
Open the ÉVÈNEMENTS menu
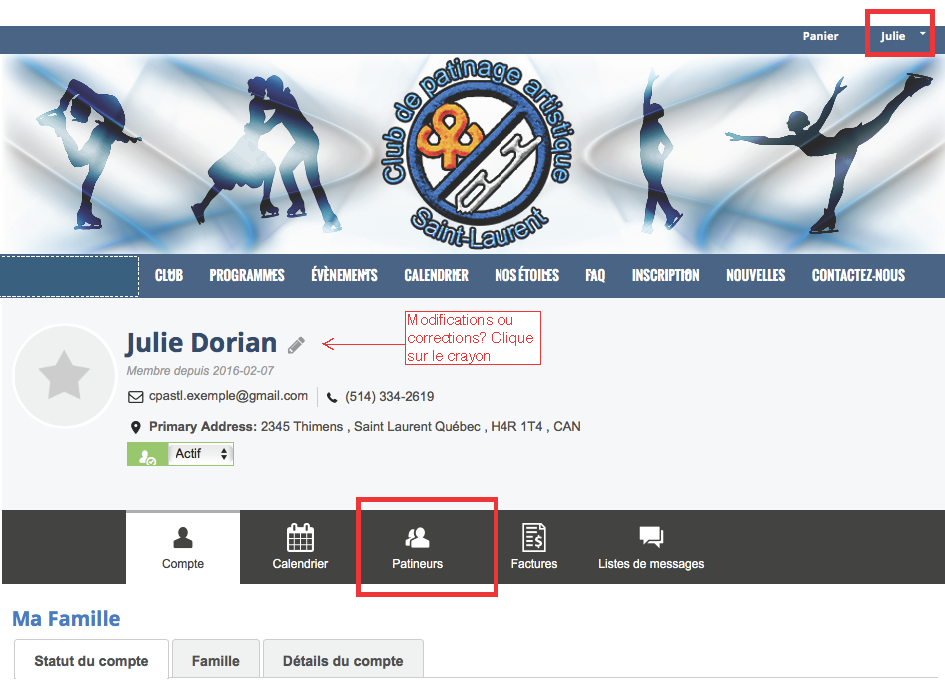pyautogui.click(x=344, y=275)
